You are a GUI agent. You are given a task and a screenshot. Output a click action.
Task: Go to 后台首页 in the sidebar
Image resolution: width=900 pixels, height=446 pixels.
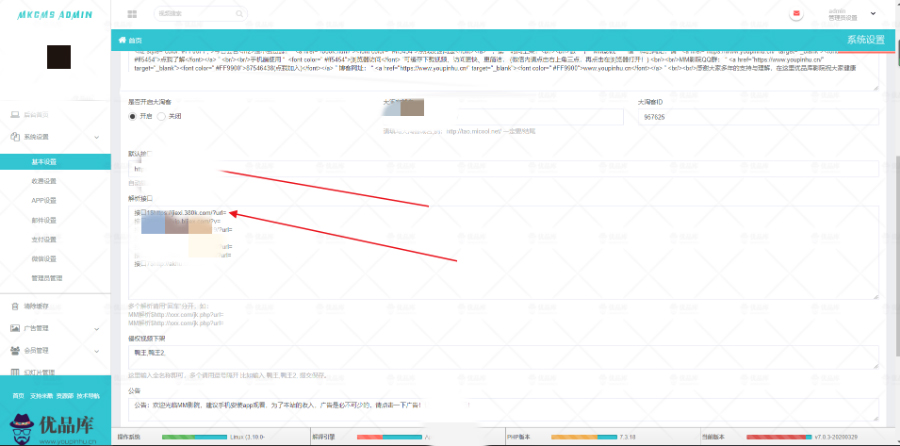coord(36,115)
